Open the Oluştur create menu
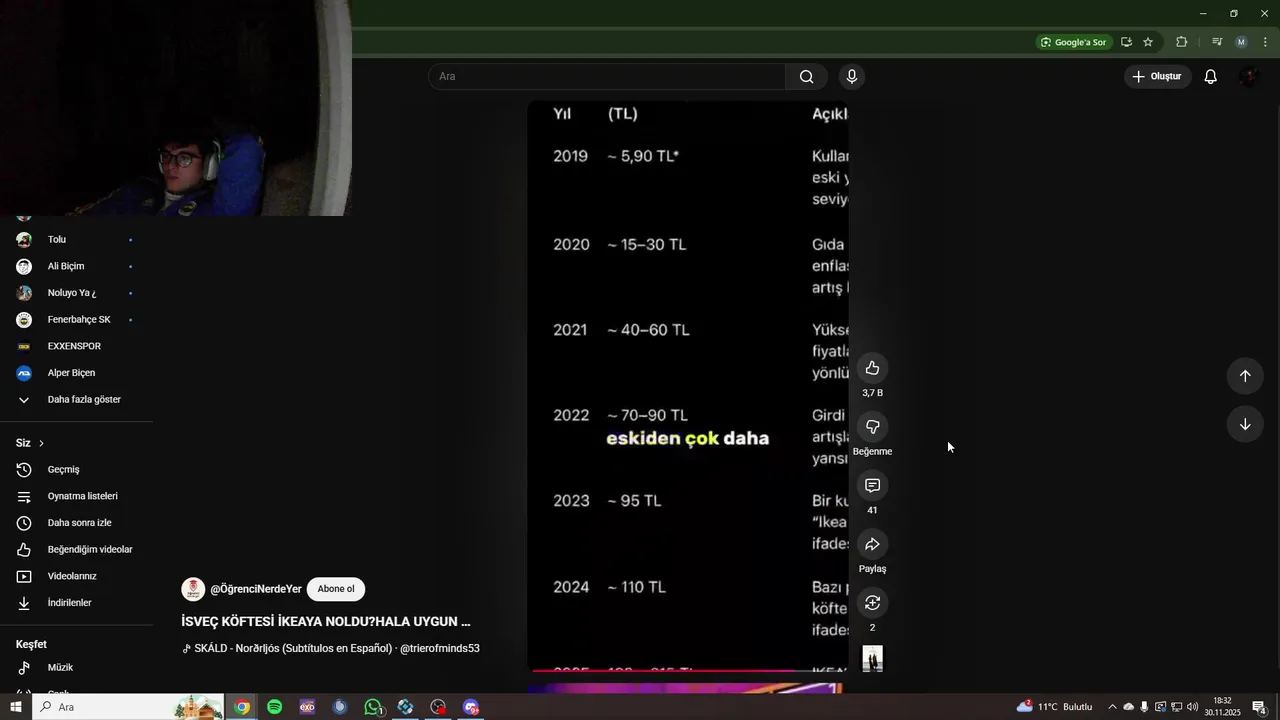This screenshot has height=720, width=1280. point(1157,77)
